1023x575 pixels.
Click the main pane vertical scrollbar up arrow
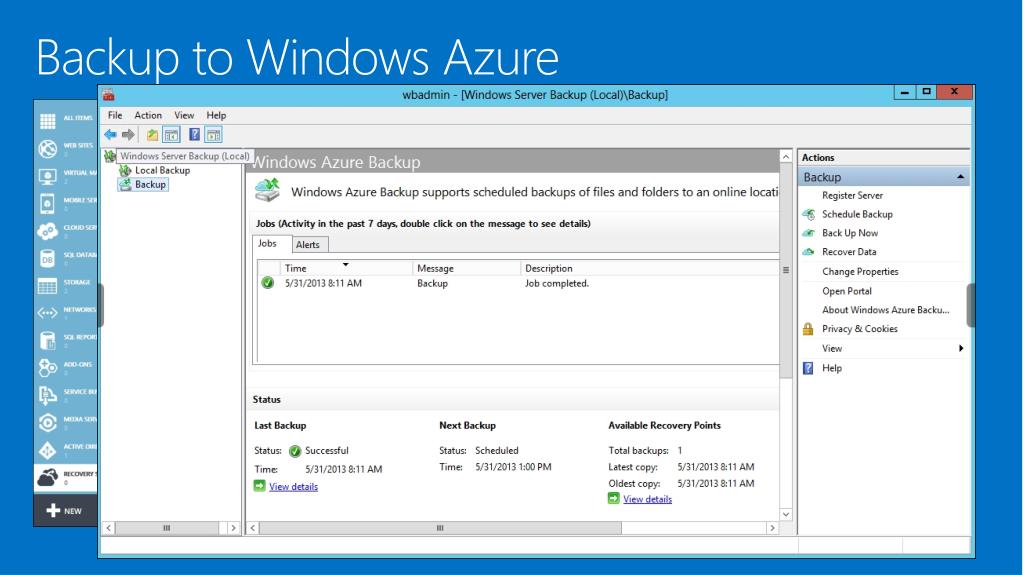786,157
